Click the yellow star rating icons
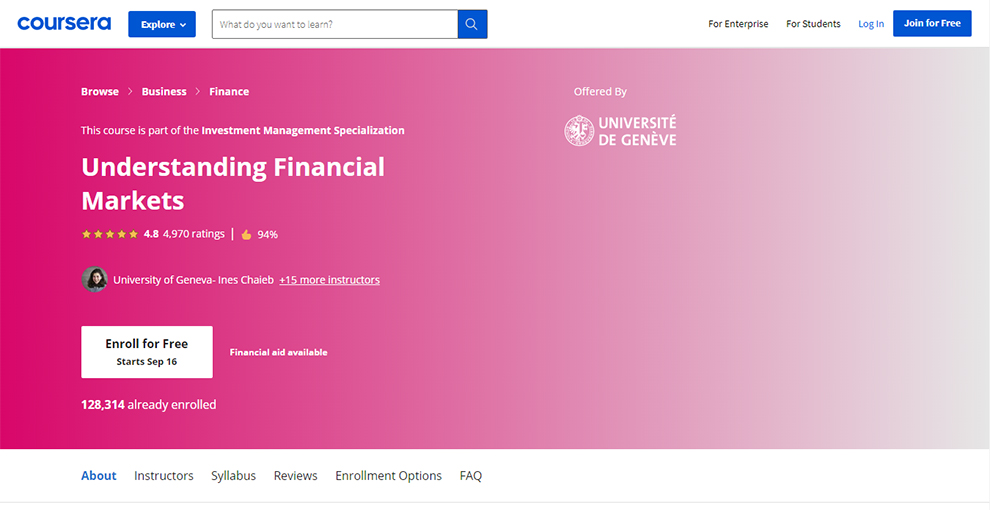990x510 pixels. tap(110, 234)
